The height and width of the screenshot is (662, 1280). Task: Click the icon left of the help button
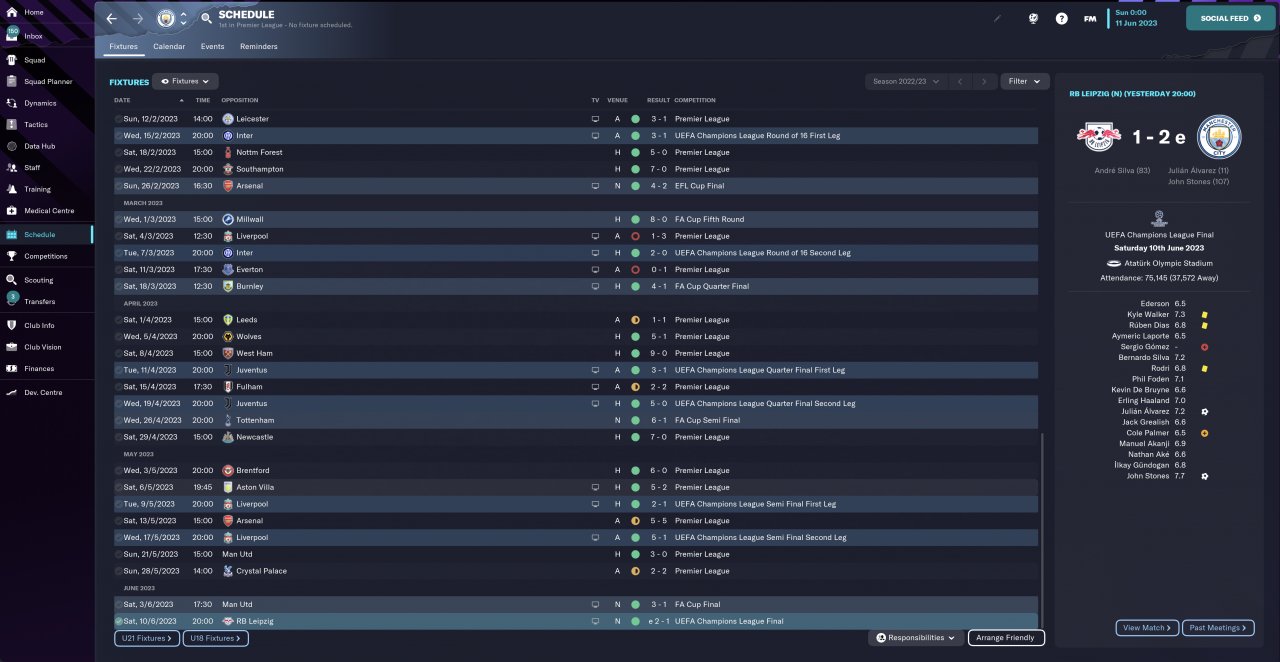pos(1033,18)
